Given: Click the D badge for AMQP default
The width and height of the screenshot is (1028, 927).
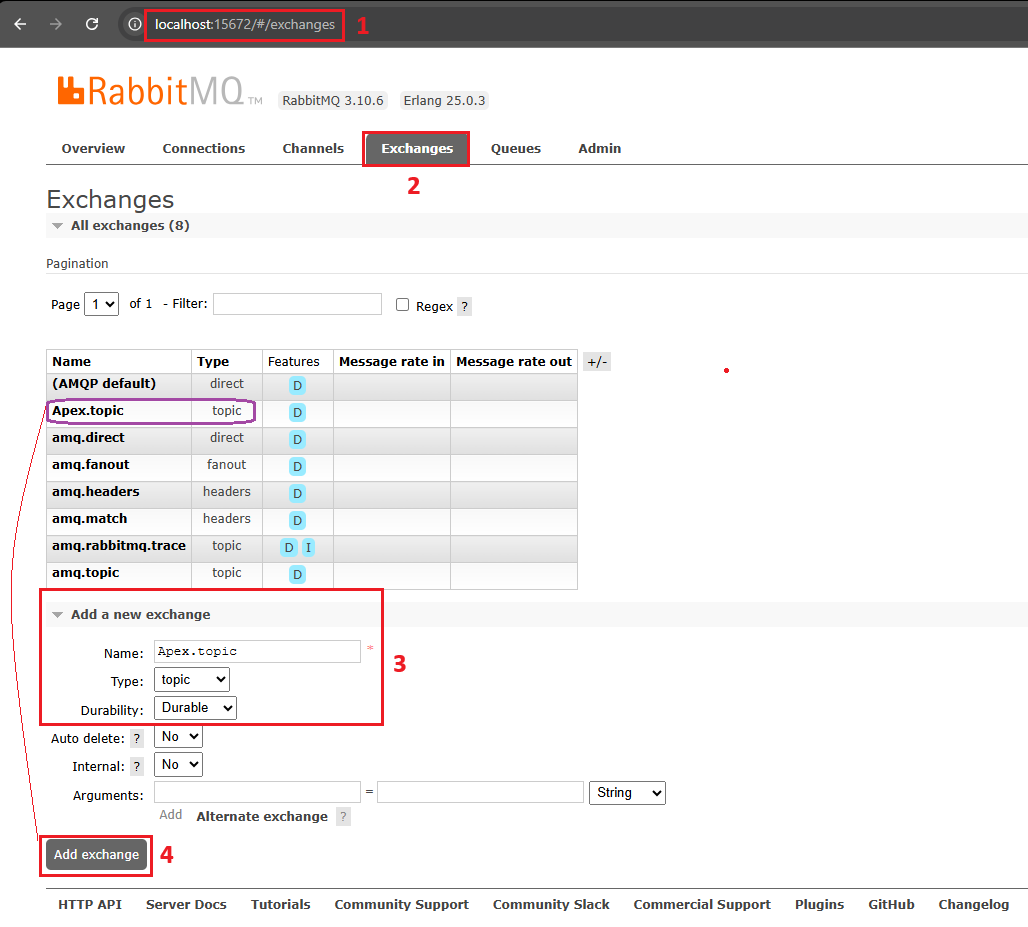Looking at the screenshot, I should point(297,385).
